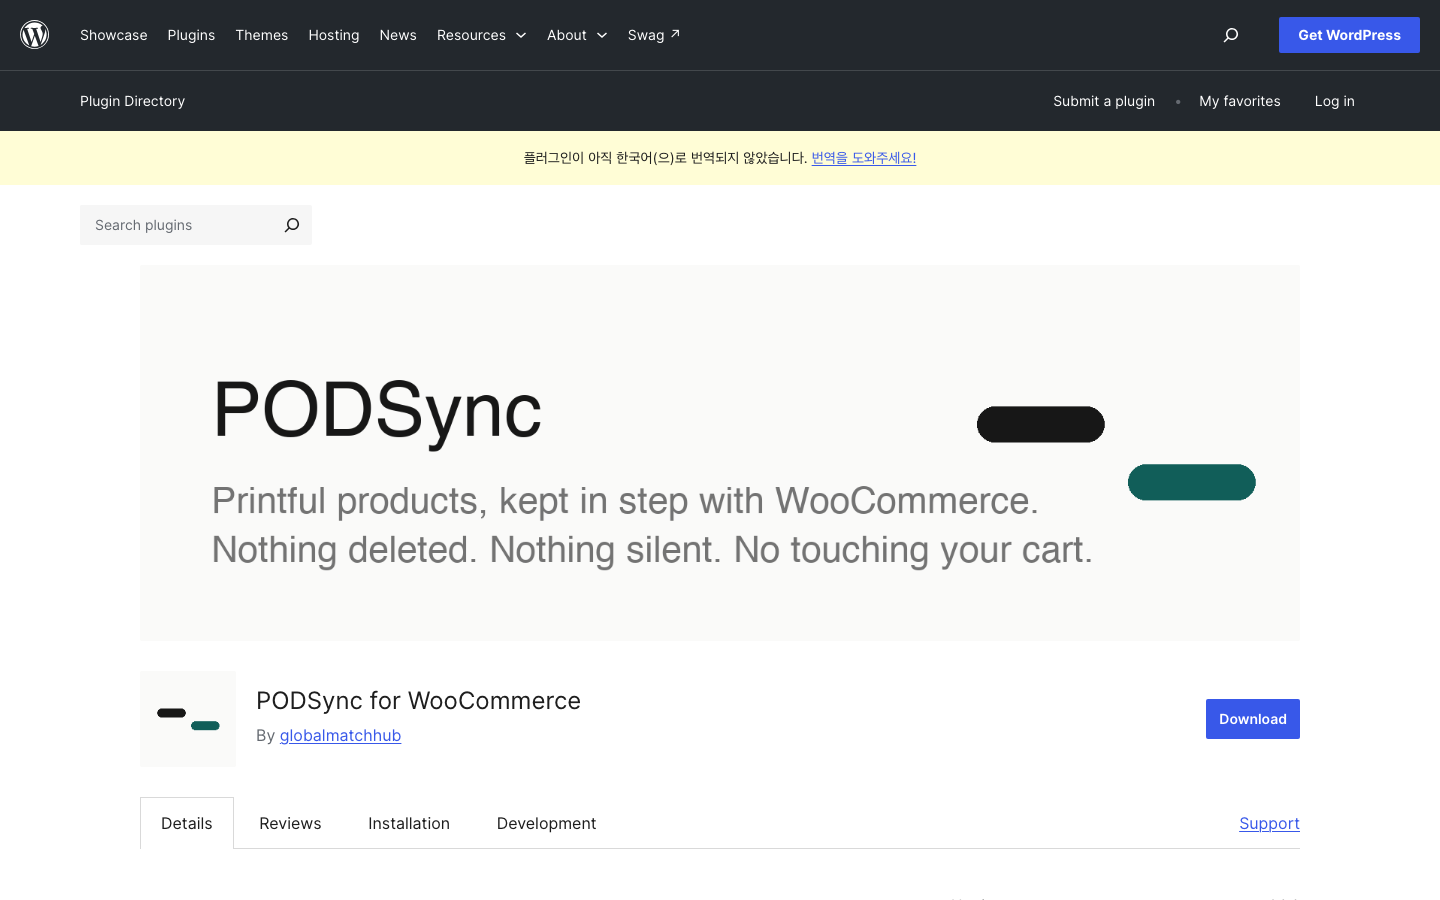1440x900 pixels.
Task: Download the PODSync plugin
Action: pyautogui.click(x=1253, y=719)
